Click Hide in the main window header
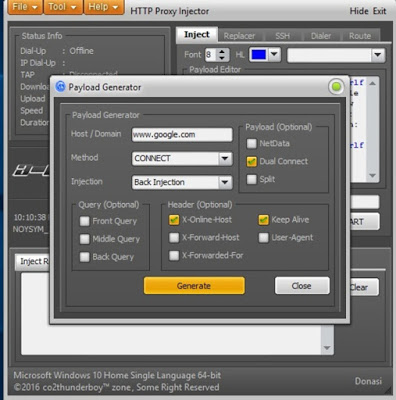 click(359, 11)
